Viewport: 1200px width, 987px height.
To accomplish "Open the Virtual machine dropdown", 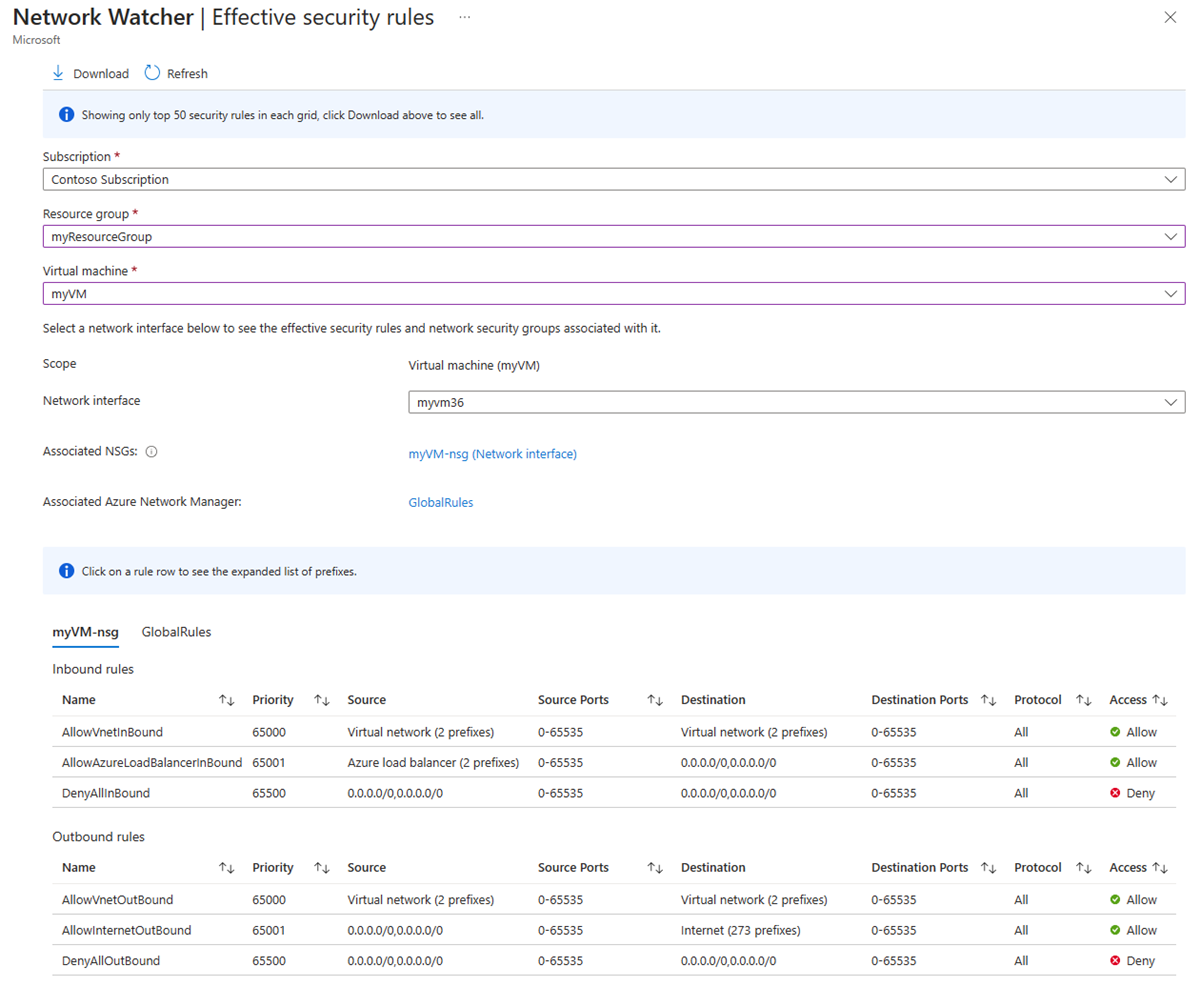I will tap(1172, 294).
